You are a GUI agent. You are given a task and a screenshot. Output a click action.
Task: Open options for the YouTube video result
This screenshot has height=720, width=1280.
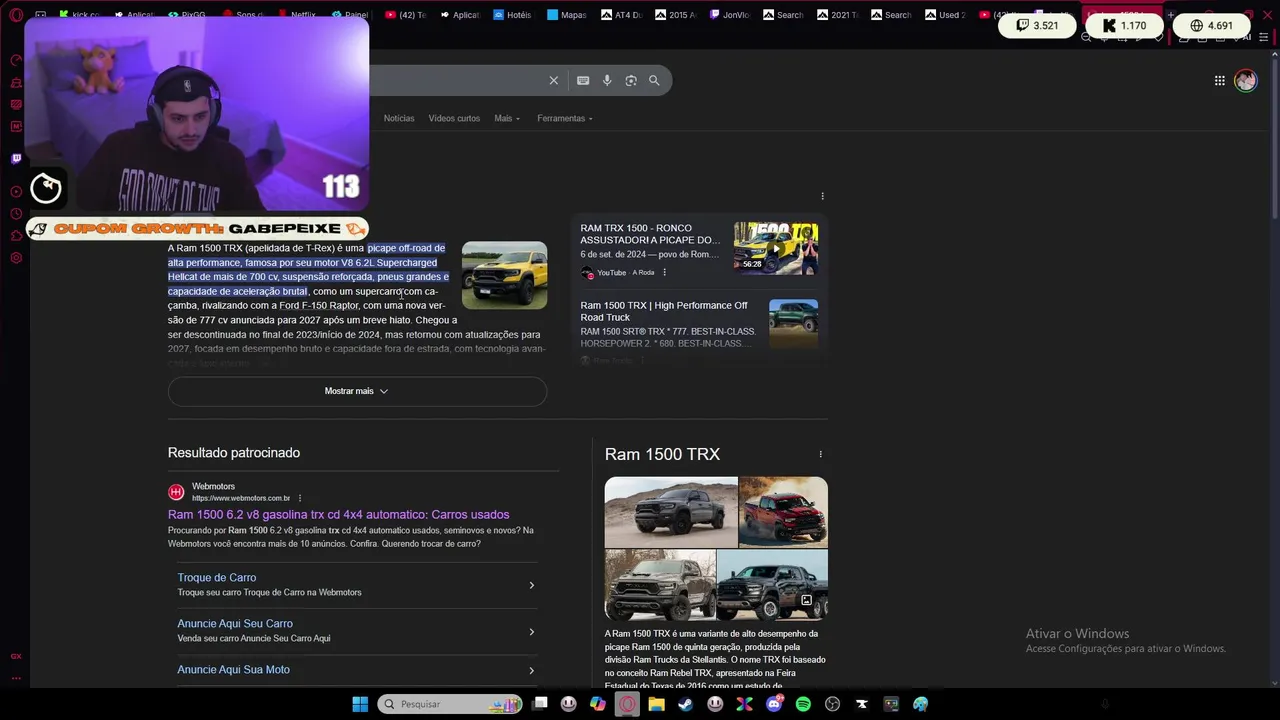click(x=664, y=272)
